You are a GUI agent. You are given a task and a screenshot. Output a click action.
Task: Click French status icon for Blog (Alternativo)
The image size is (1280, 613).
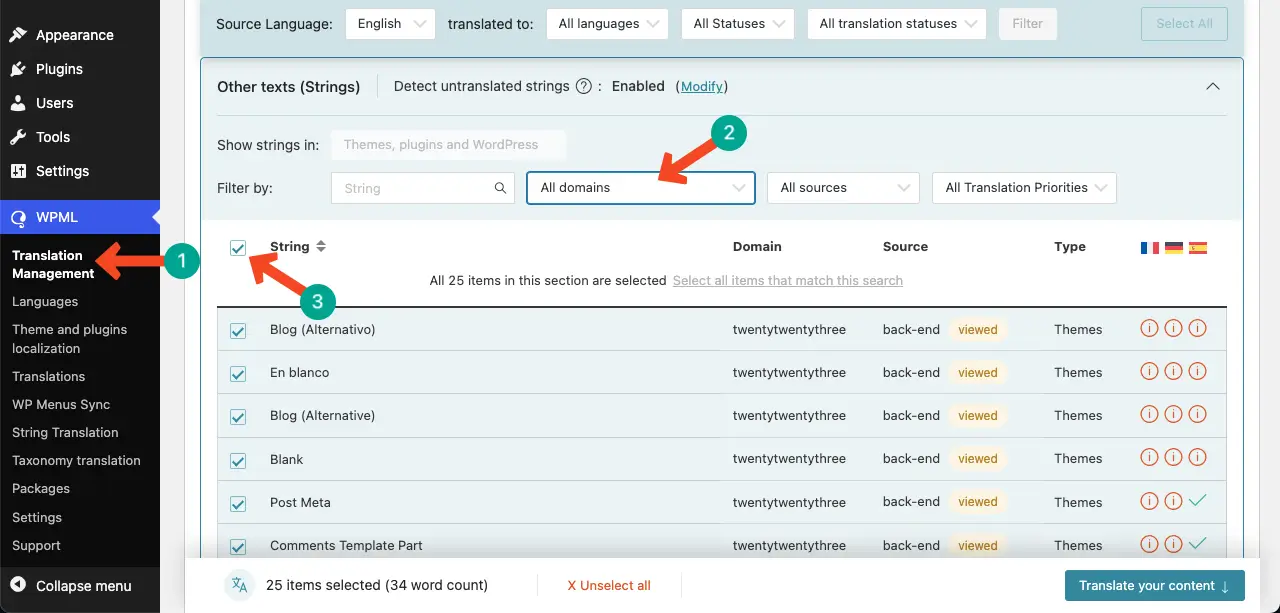1149,329
